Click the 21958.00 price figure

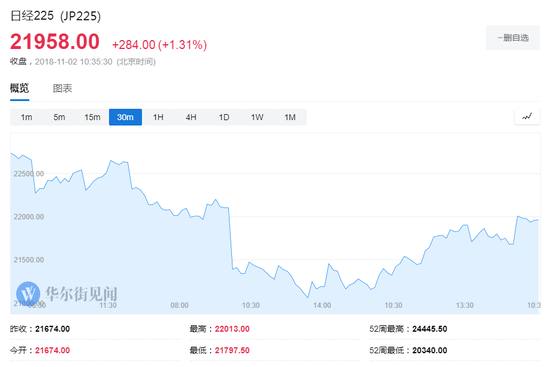tap(55, 42)
